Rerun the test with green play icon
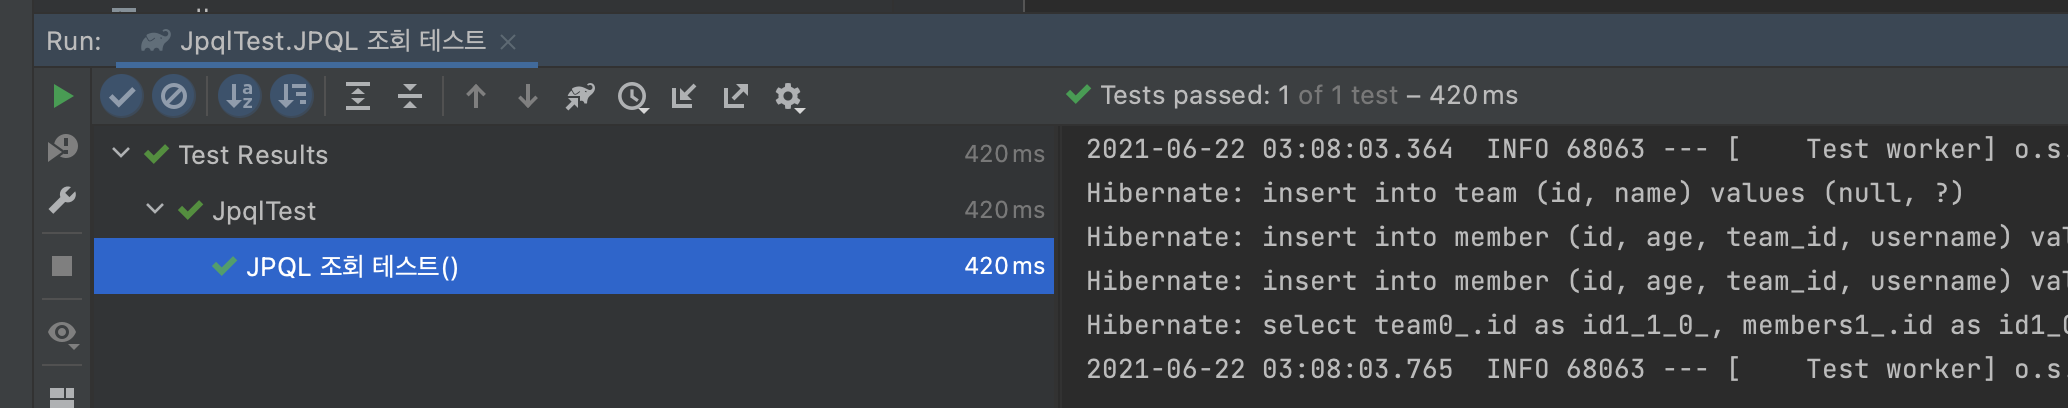The width and height of the screenshot is (2068, 408). pyautogui.click(x=62, y=96)
